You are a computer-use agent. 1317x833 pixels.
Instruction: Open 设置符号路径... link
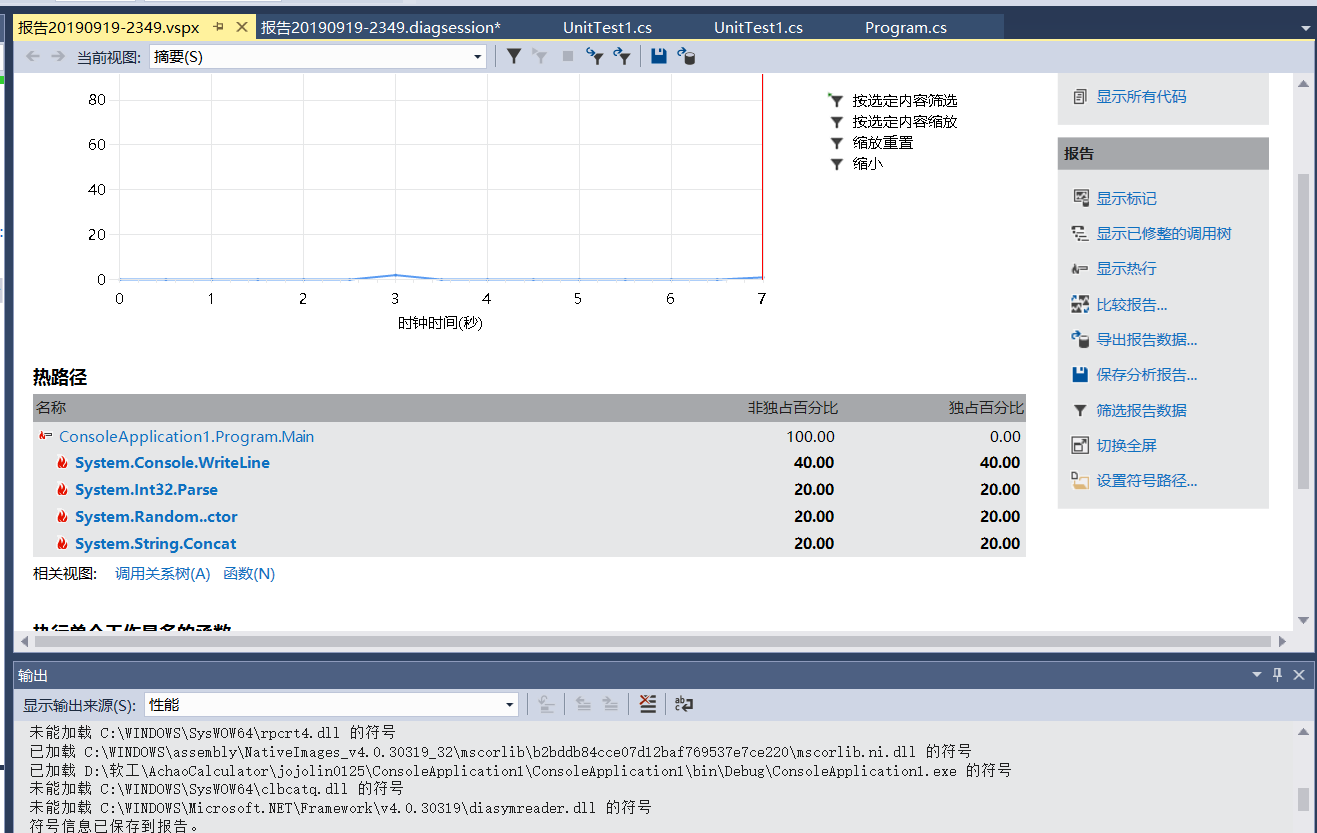click(1147, 481)
